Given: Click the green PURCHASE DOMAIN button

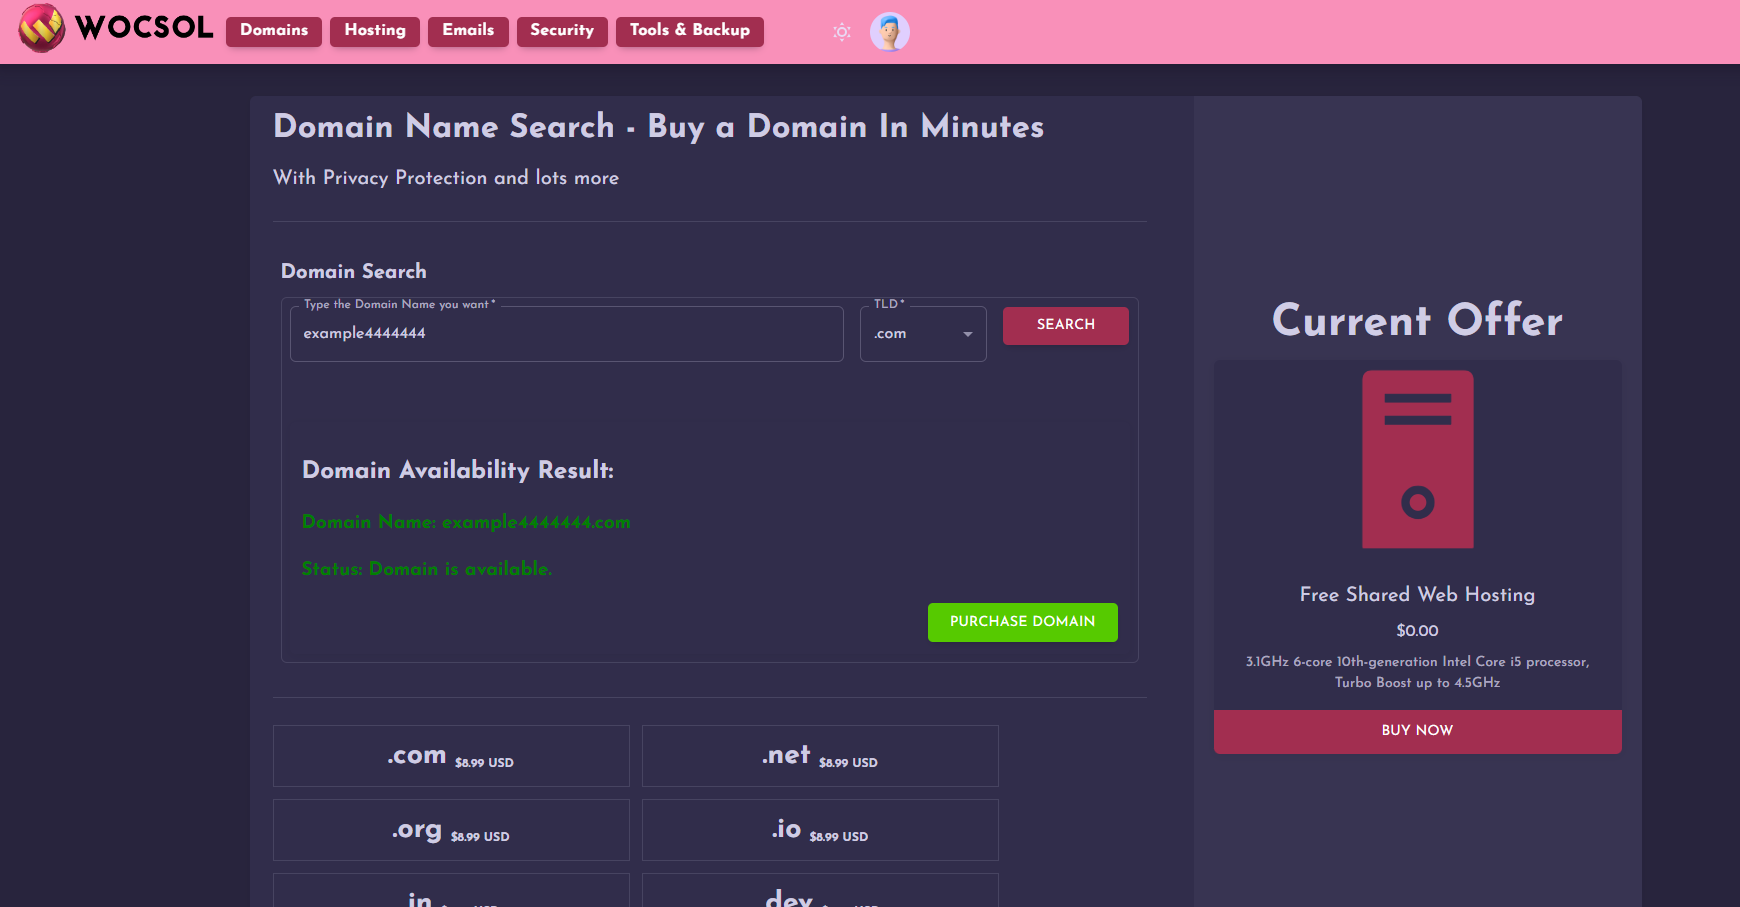Looking at the screenshot, I should tap(1022, 622).
